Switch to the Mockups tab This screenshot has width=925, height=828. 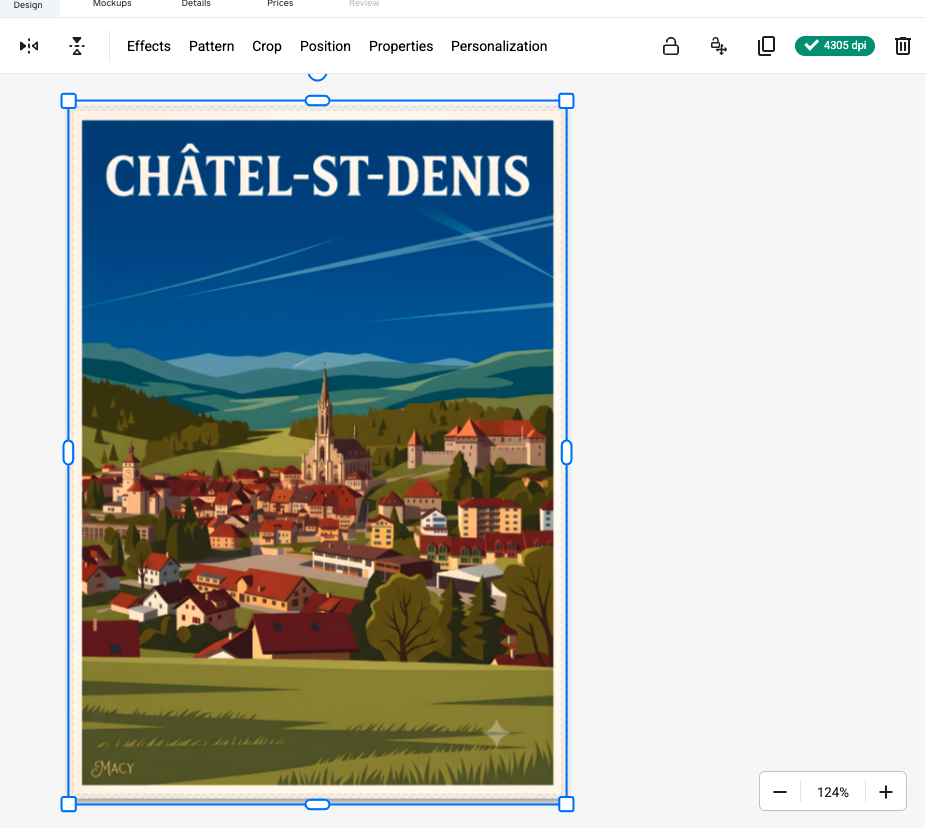[x=112, y=4]
